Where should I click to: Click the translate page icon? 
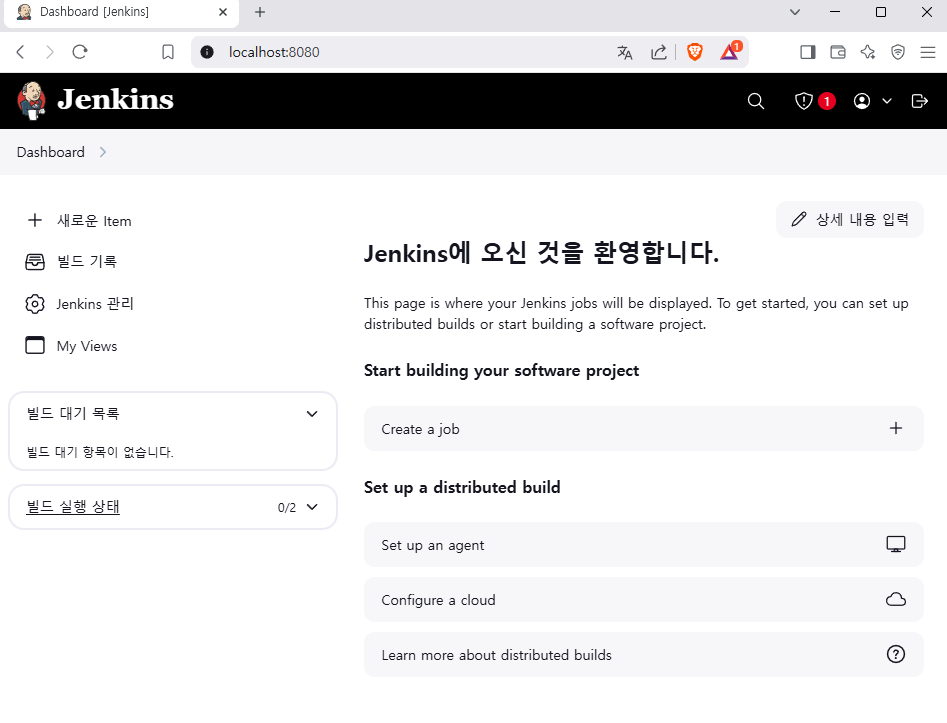point(625,52)
